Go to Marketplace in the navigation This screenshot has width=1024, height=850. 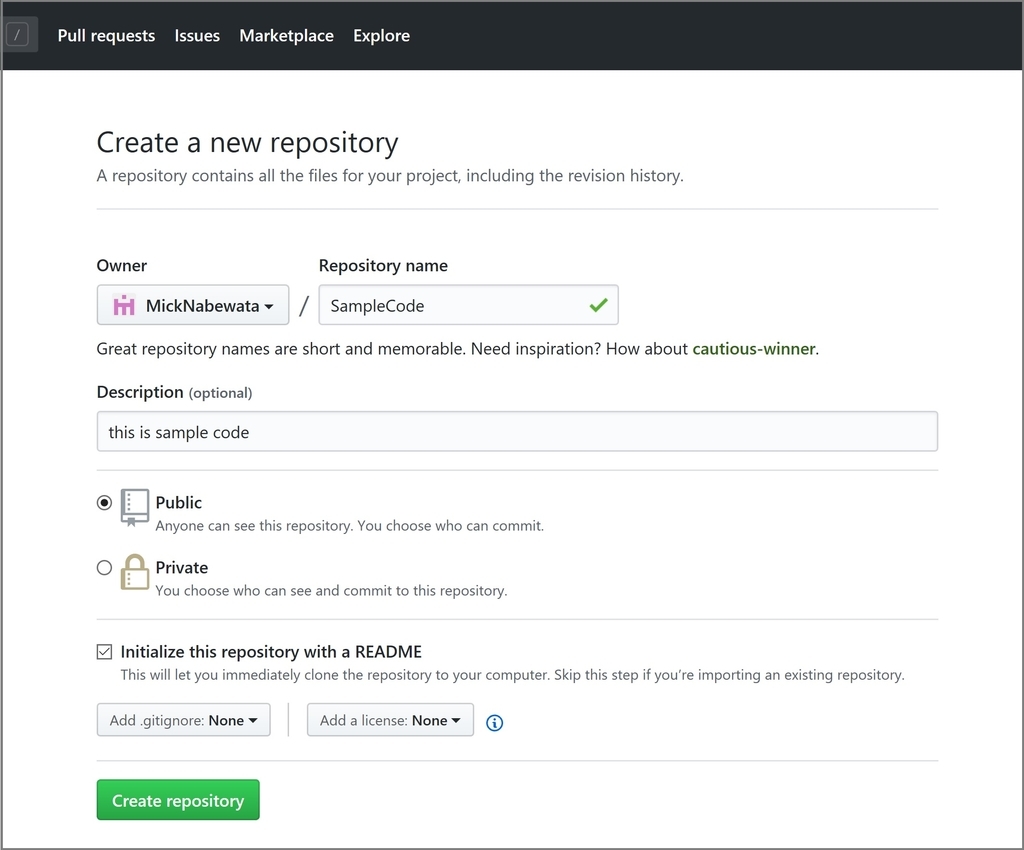[287, 35]
